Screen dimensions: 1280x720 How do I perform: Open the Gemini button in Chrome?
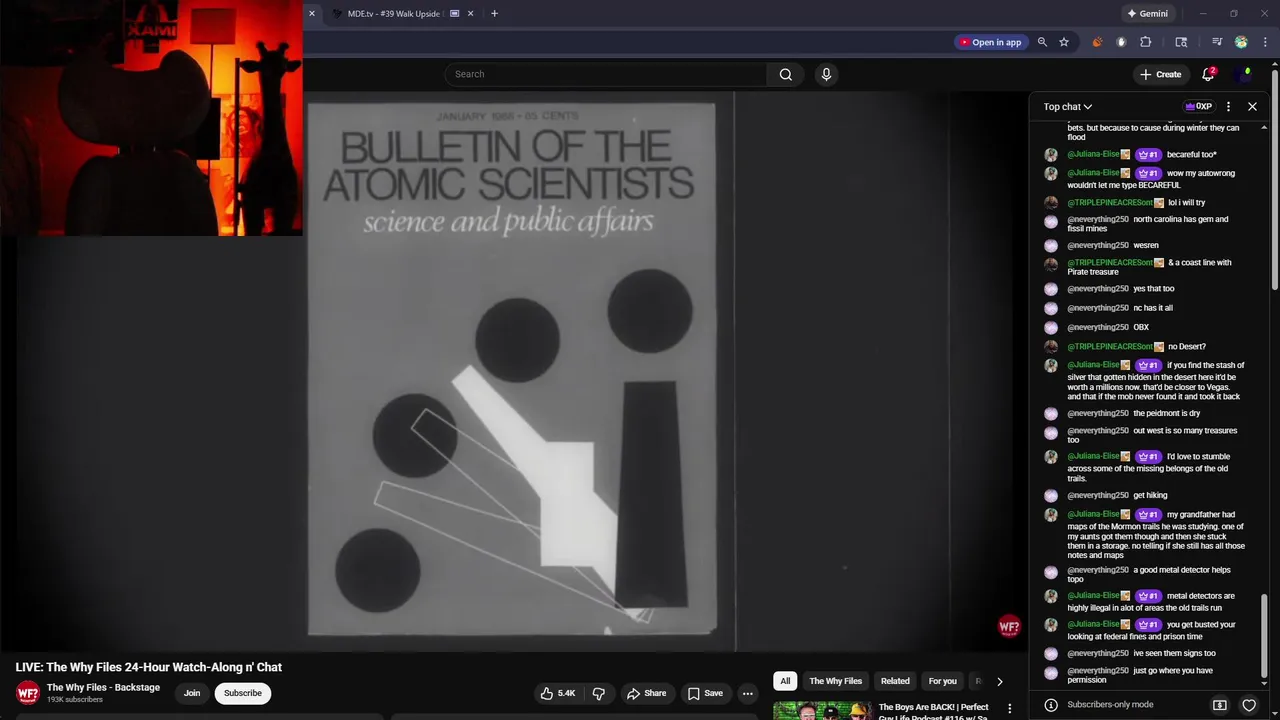(1147, 14)
